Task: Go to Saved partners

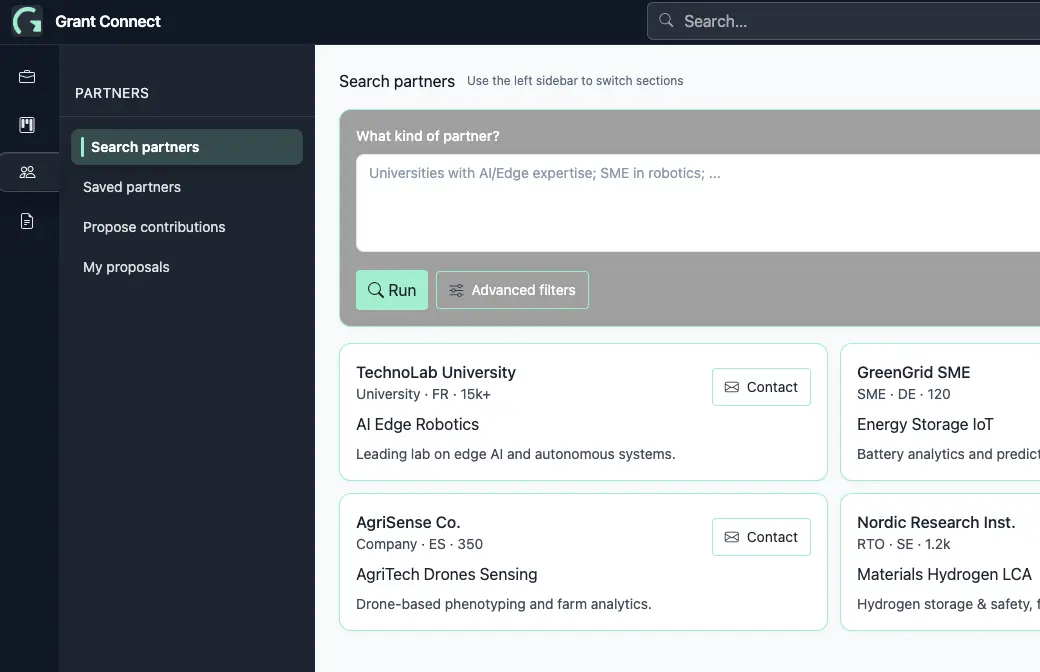Action: (x=132, y=187)
